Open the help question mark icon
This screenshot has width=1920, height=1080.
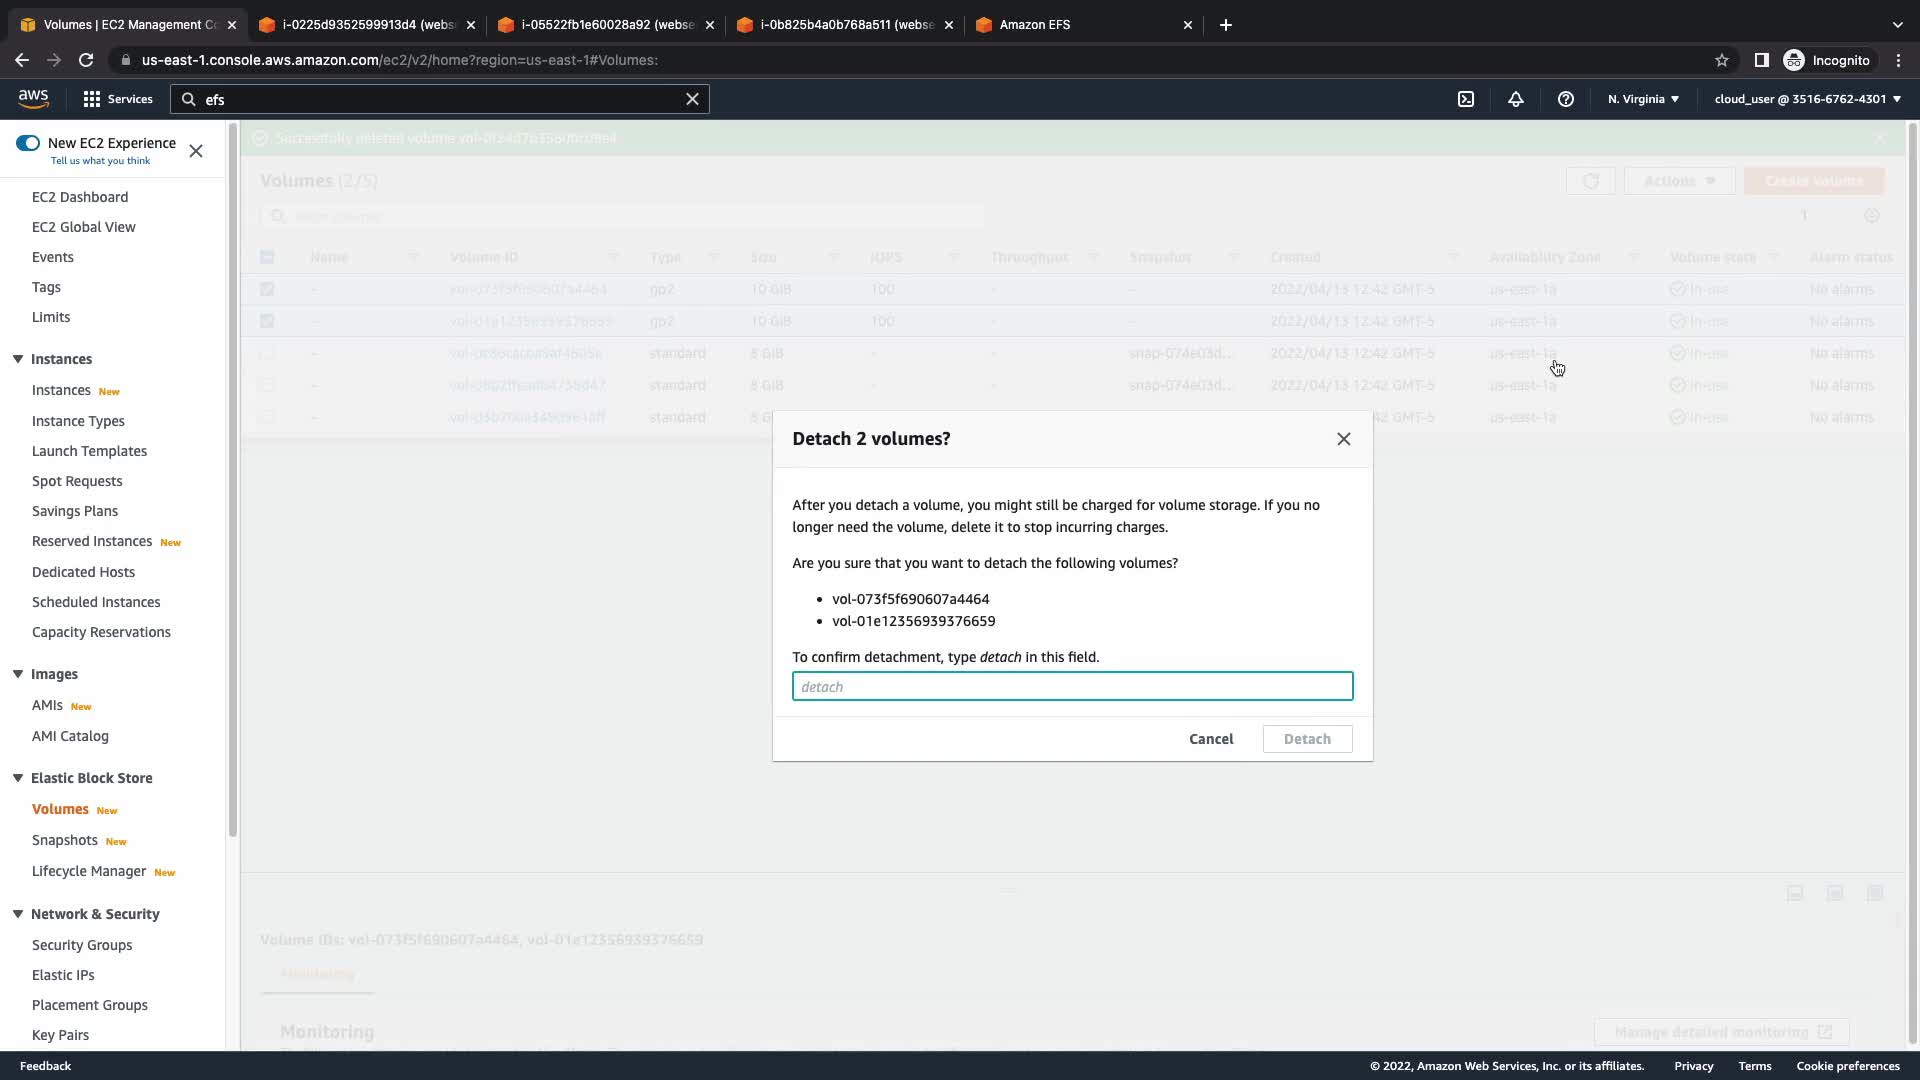pos(1566,99)
